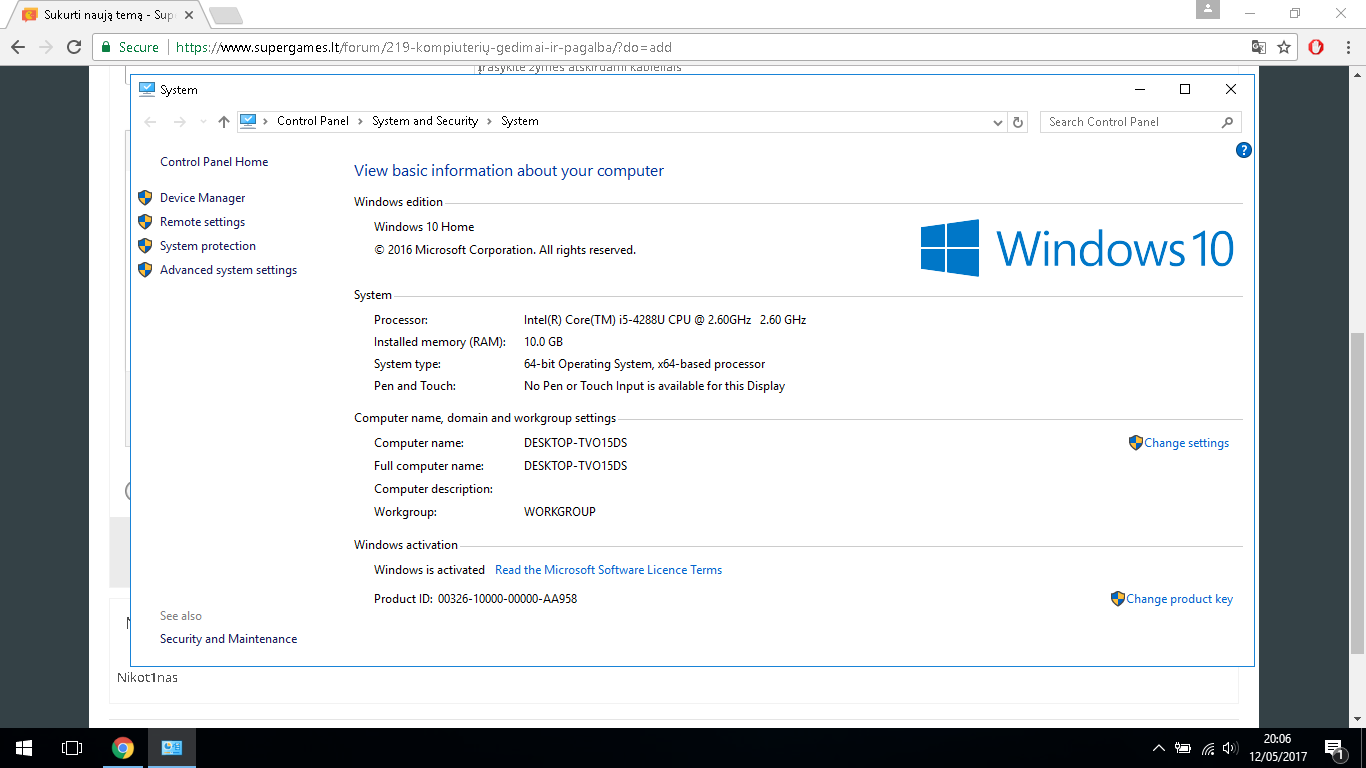Expand the address bar history dropdown
Image resolution: width=1366 pixels, height=768 pixels.
coord(998,122)
